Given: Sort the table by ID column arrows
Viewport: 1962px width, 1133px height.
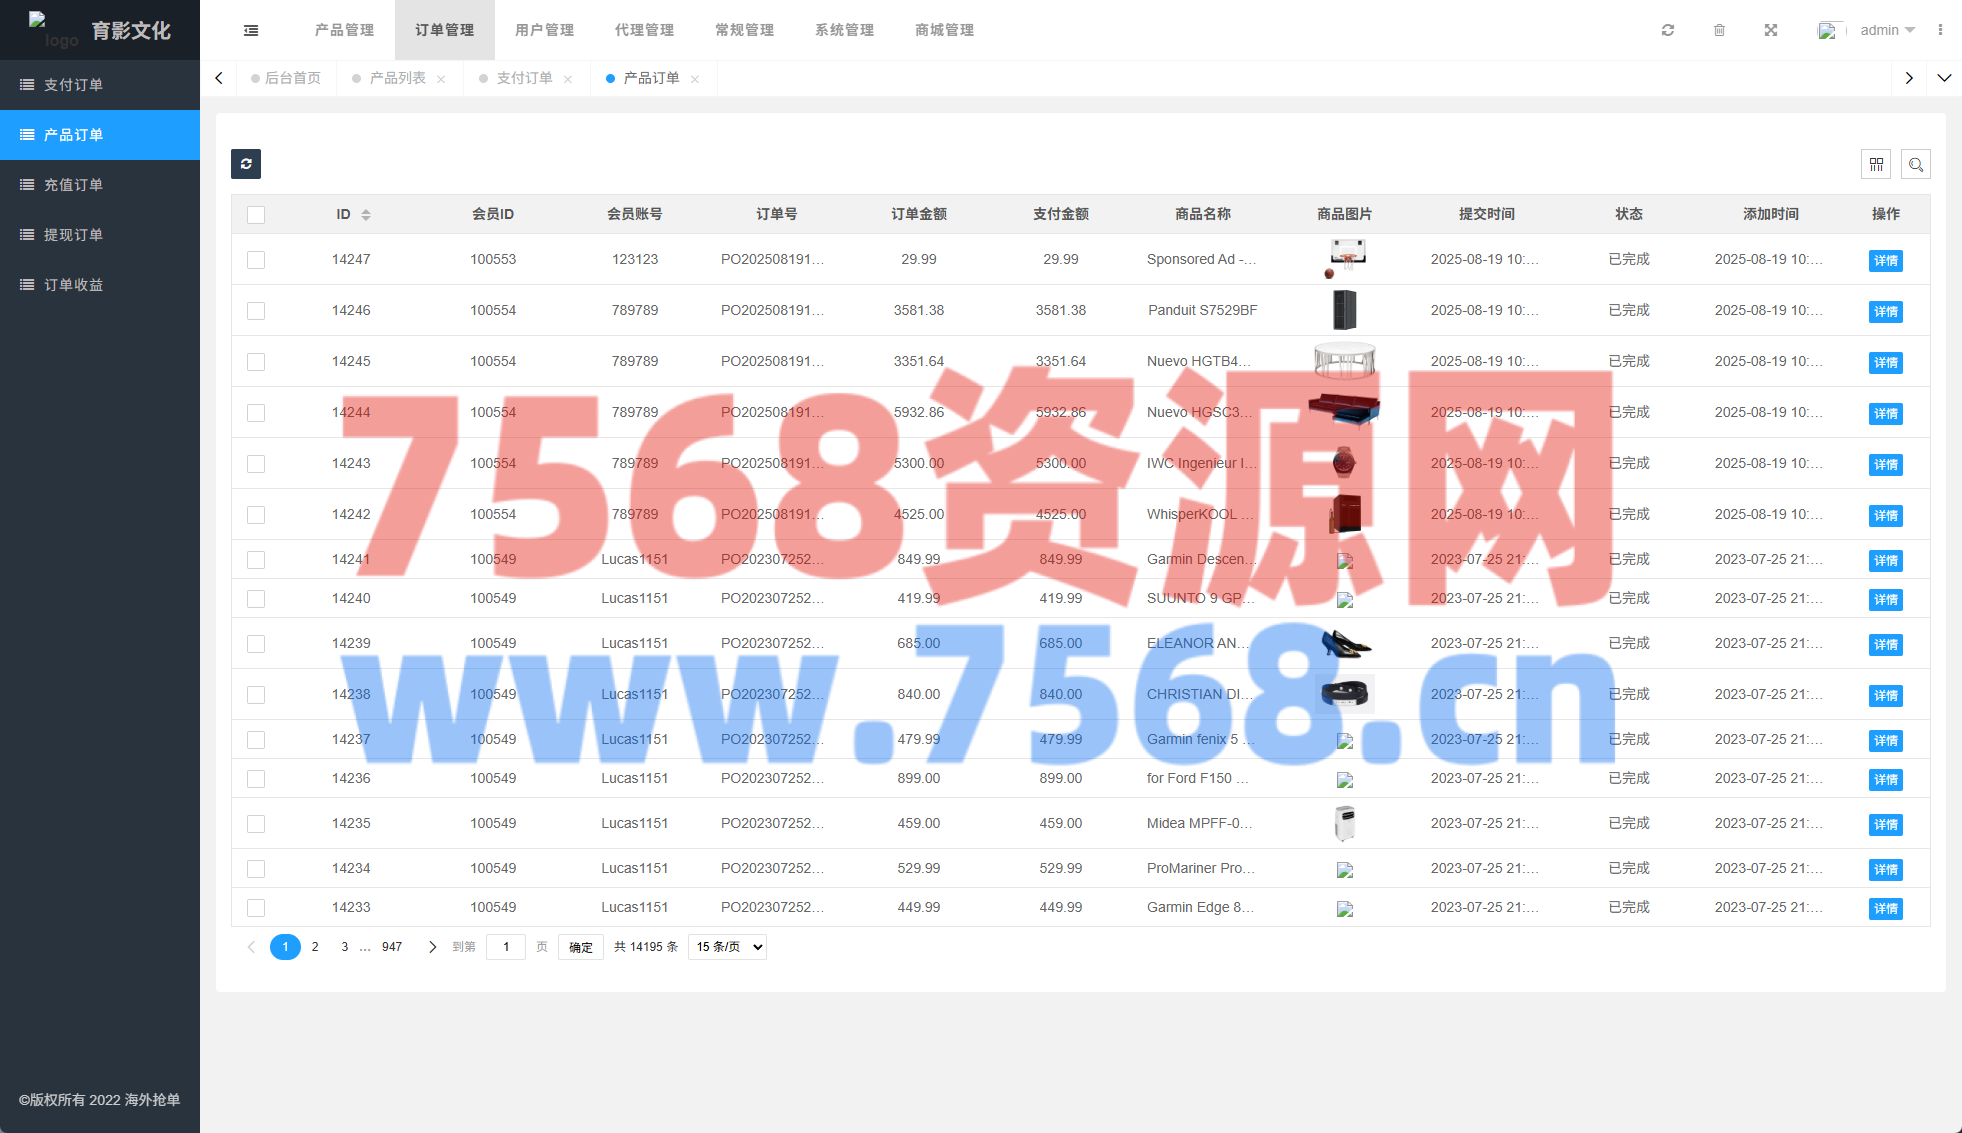Looking at the screenshot, I should [x=366, y=215].
